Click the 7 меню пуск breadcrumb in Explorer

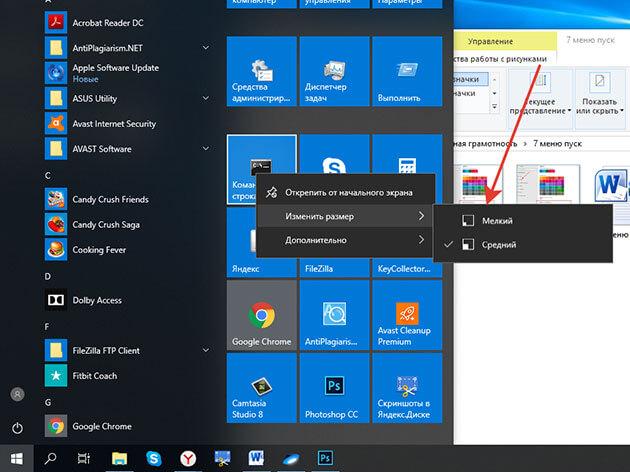pos(557,143)
